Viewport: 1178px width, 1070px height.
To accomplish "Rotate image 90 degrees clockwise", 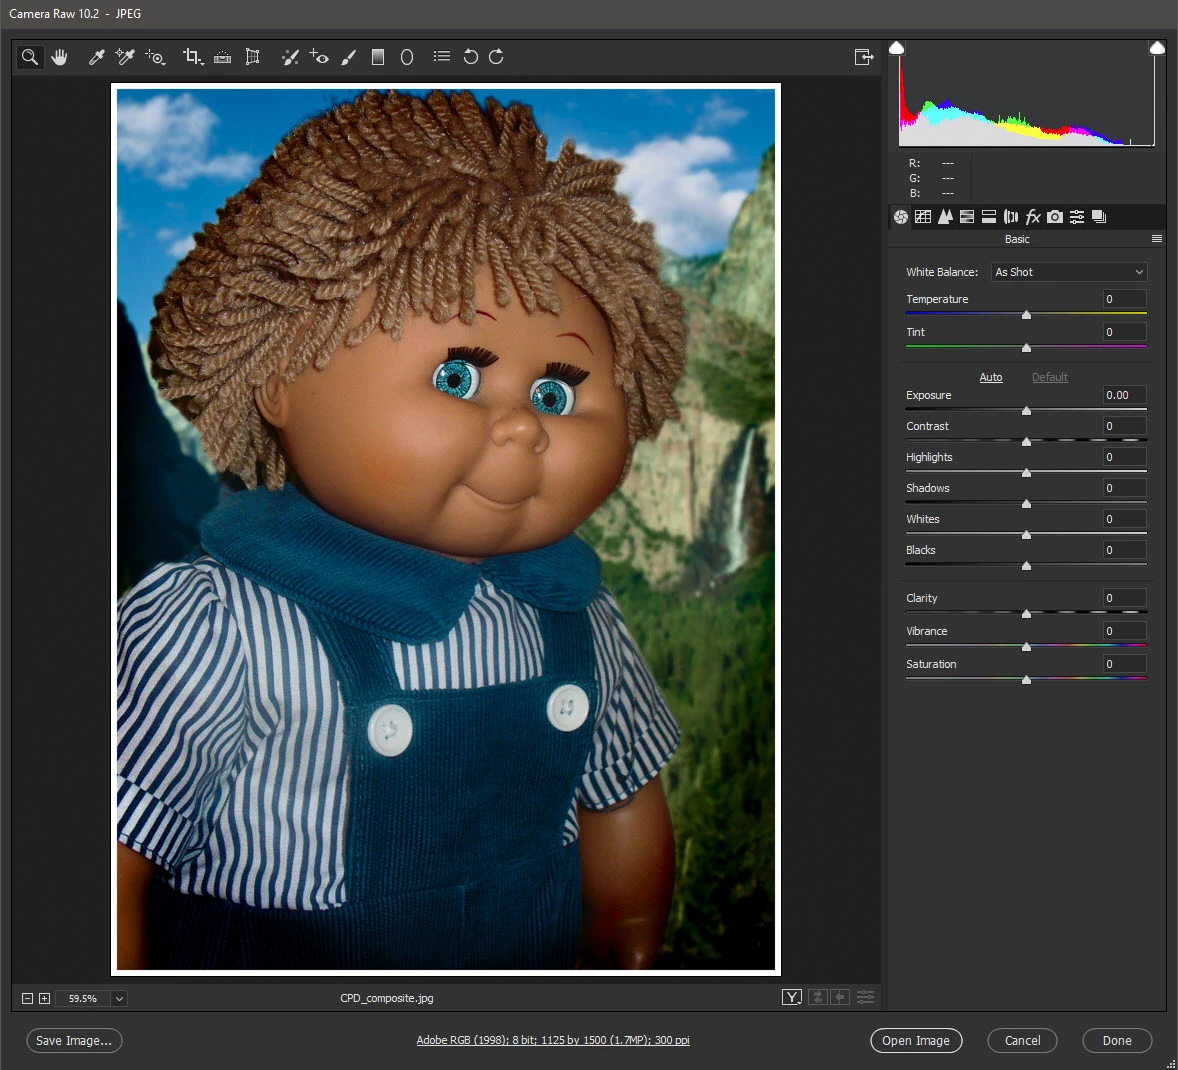I will 496,57.
